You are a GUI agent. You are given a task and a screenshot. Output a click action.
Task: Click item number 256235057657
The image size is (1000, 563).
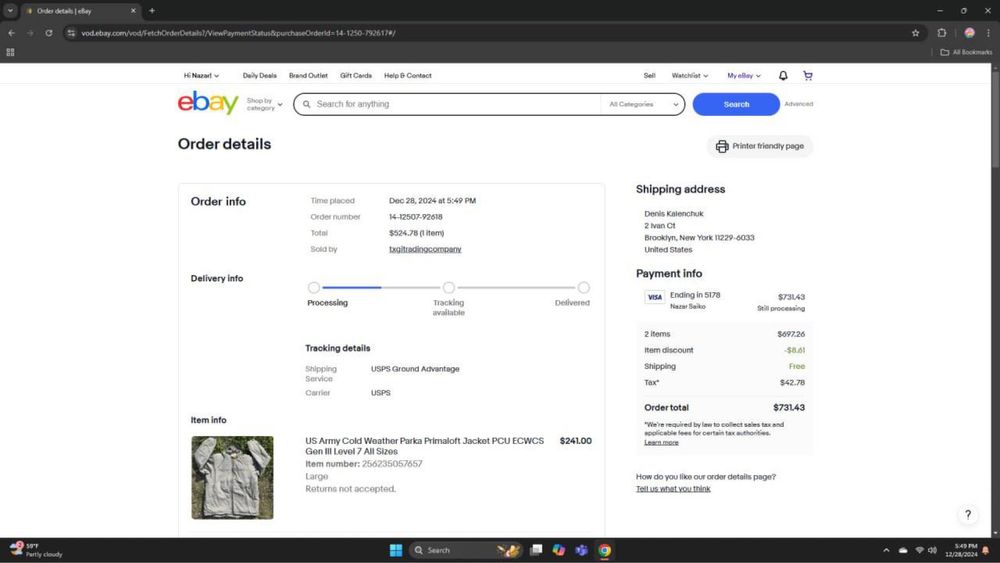392,464
